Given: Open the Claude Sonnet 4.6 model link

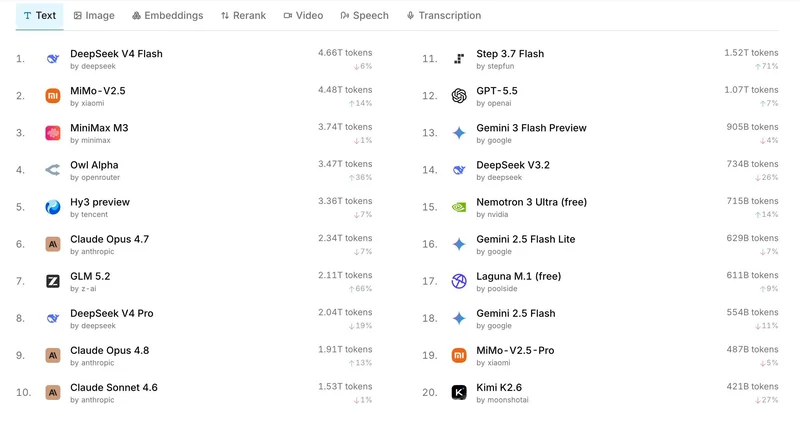Looking at the screenshot, I should [x=114, y=388].
